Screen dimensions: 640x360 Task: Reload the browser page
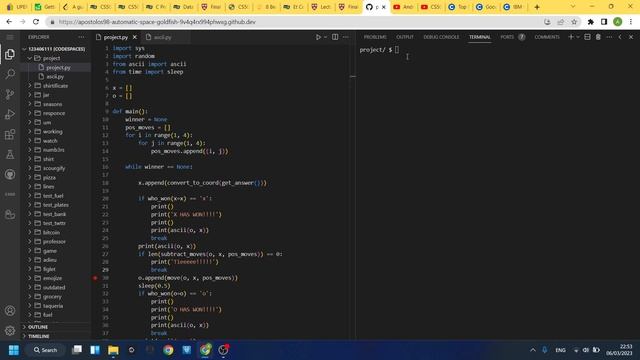(x=36, y=22)
